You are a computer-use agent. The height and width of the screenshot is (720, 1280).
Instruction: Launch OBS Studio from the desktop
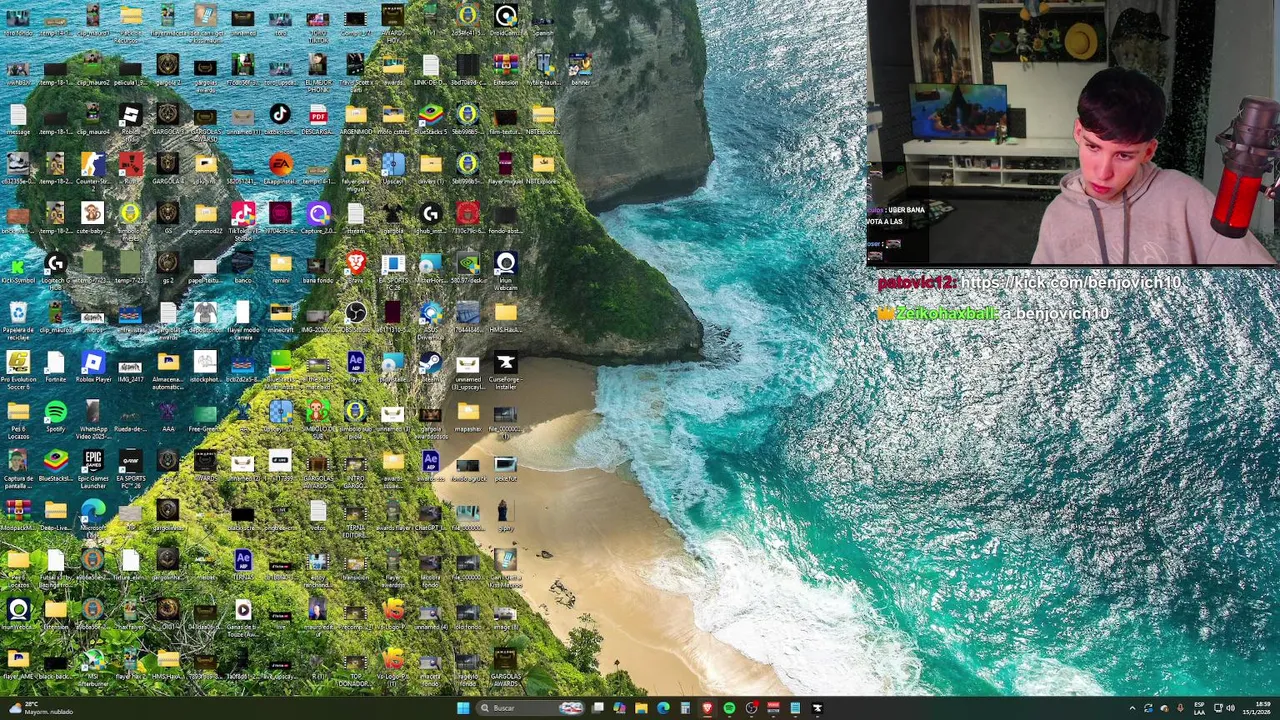pyautogui.click(x=355, y=318)
